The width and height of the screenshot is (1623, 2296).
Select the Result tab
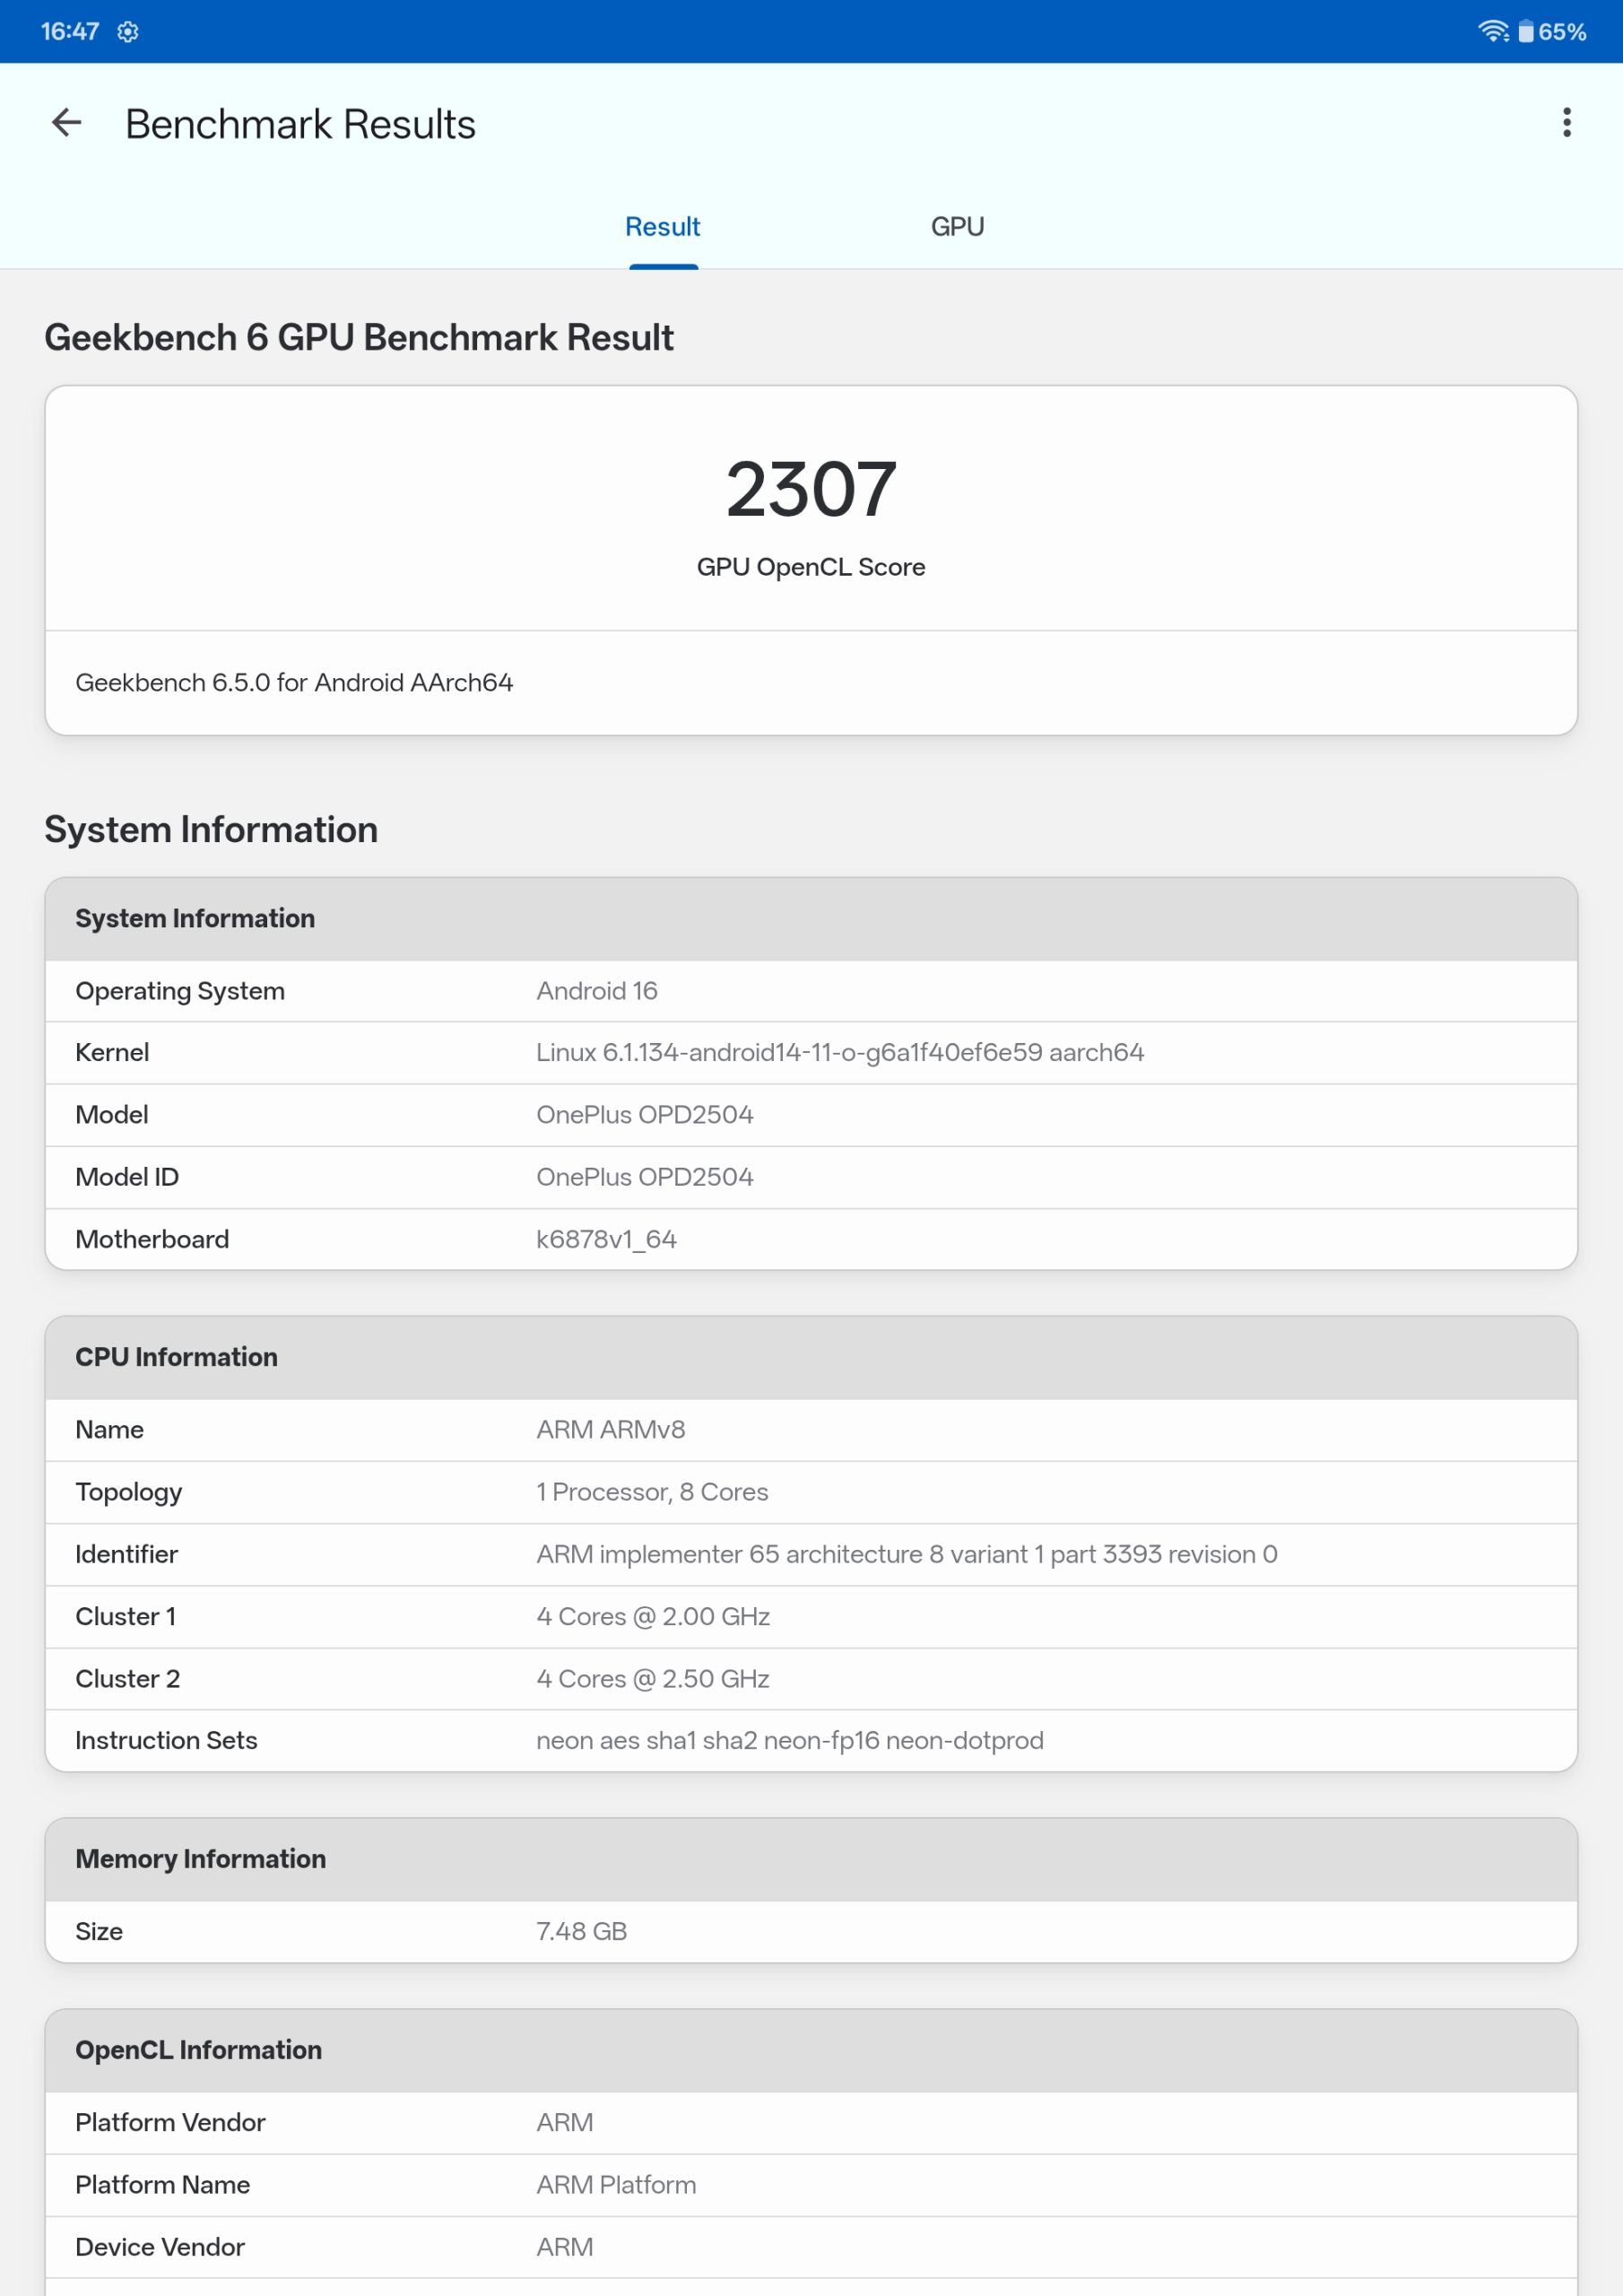[662, 226]
